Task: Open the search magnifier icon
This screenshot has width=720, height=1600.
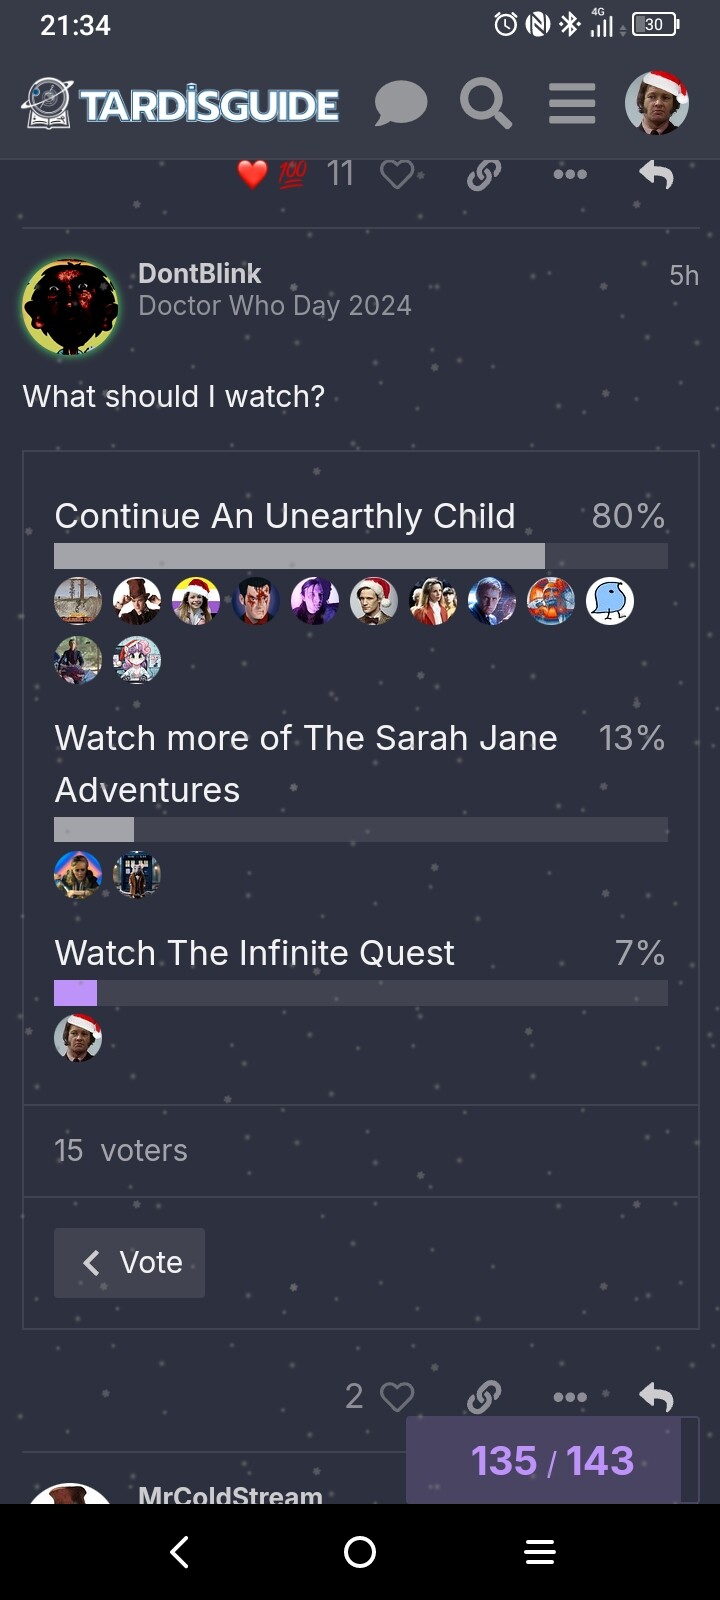Action: point(486,104)
